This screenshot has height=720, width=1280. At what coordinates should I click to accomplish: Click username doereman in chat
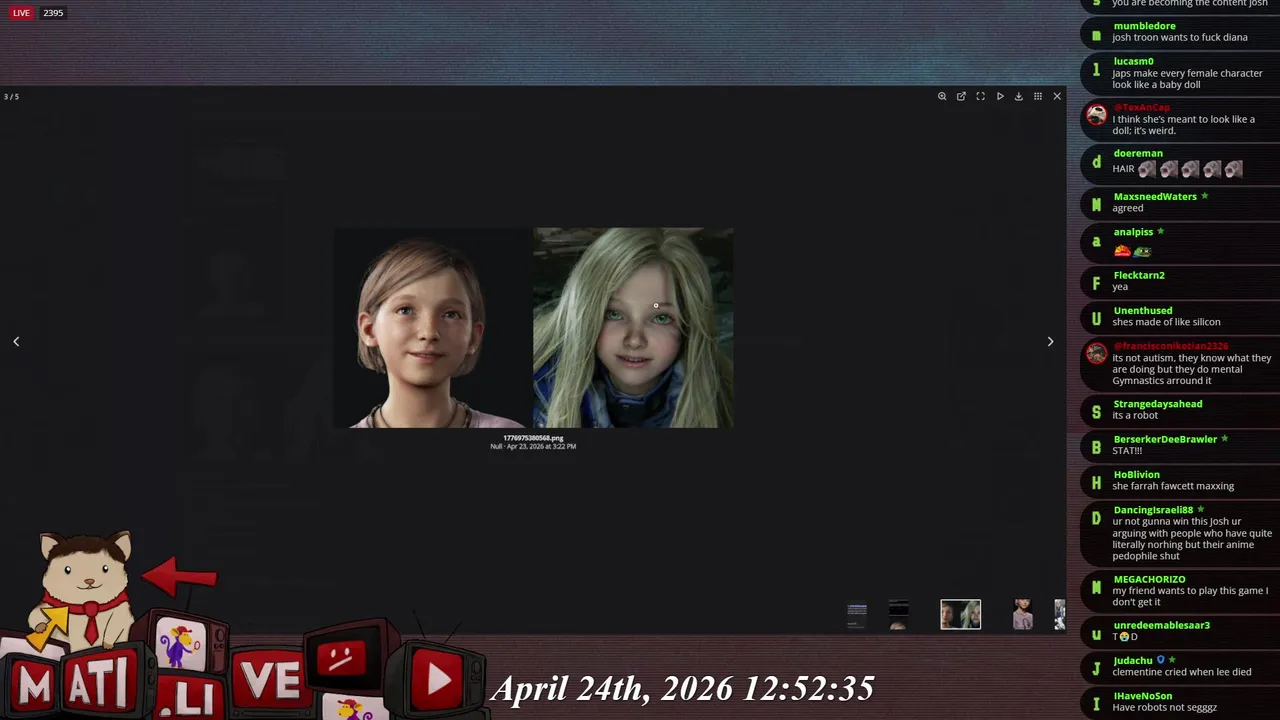(1138, 153)
